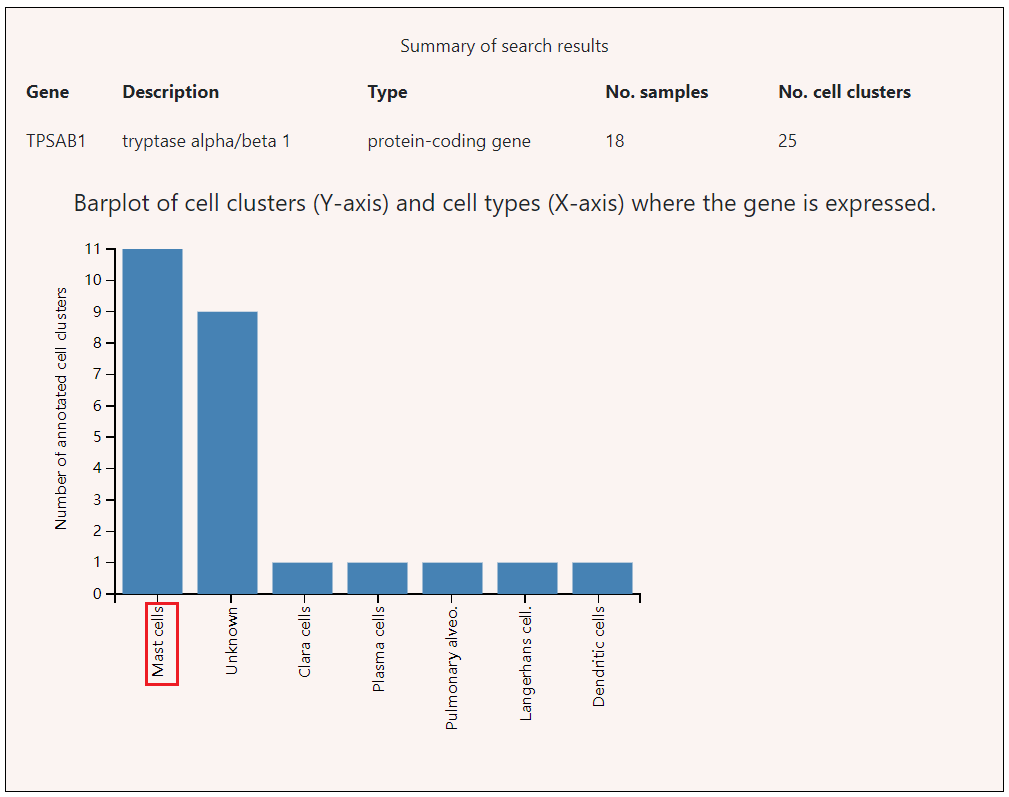Viewport: 1009px width, 797px height.
Task: Click the y-axis tick label 9
Action: coord(97,311)
